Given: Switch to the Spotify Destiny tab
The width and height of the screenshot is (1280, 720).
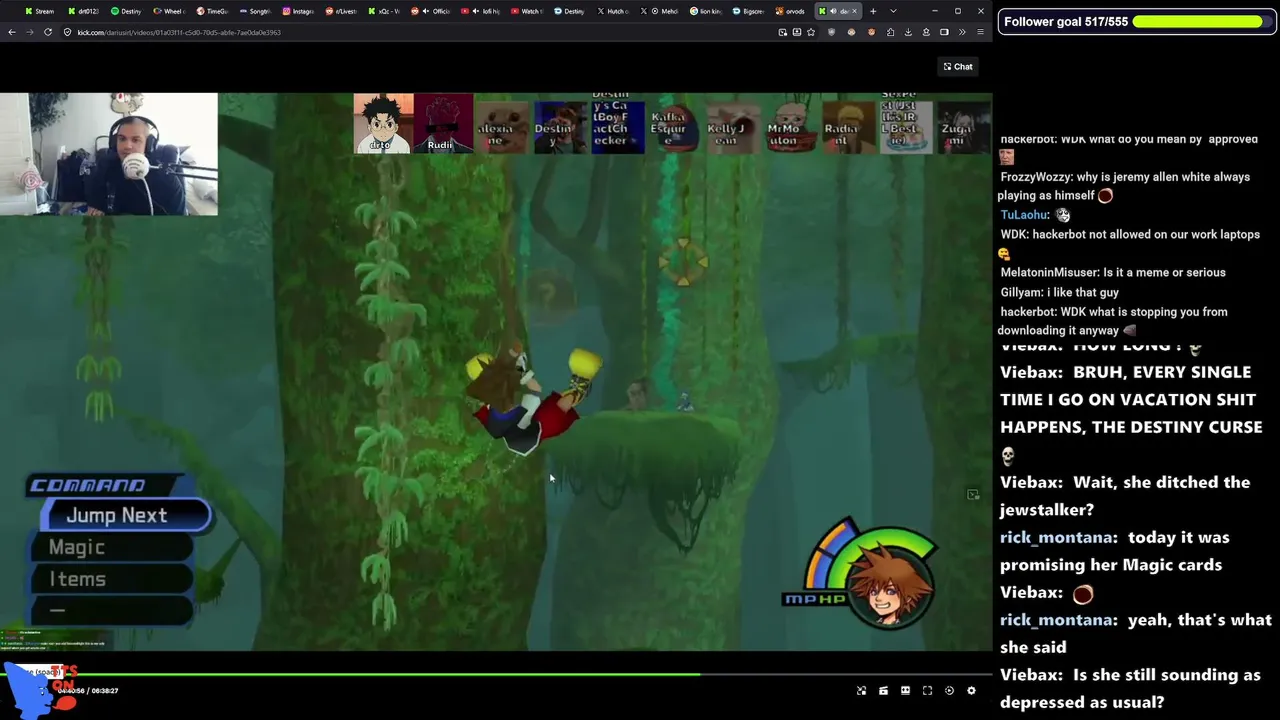Looking at the screenshot, I should (x=127, y=11).
